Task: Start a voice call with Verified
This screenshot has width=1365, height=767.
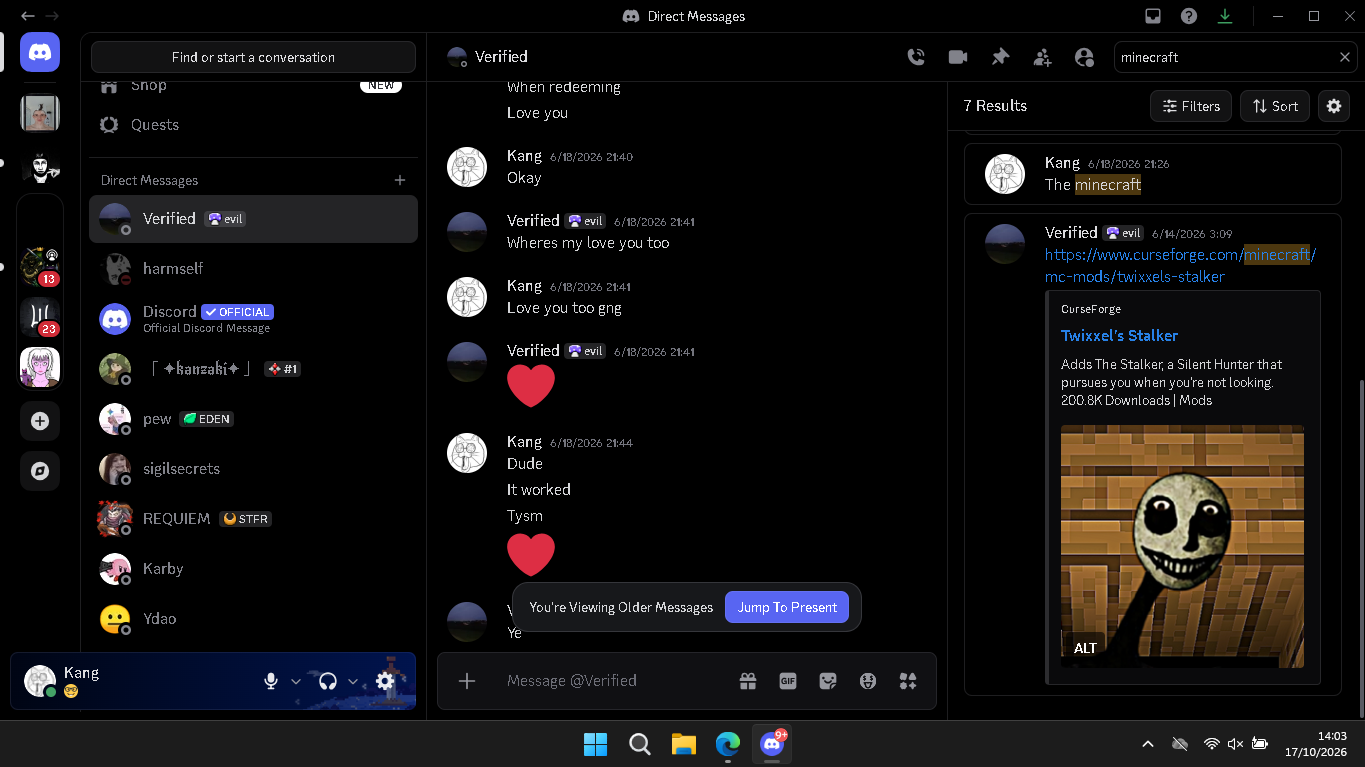Action: pos(916,57)
